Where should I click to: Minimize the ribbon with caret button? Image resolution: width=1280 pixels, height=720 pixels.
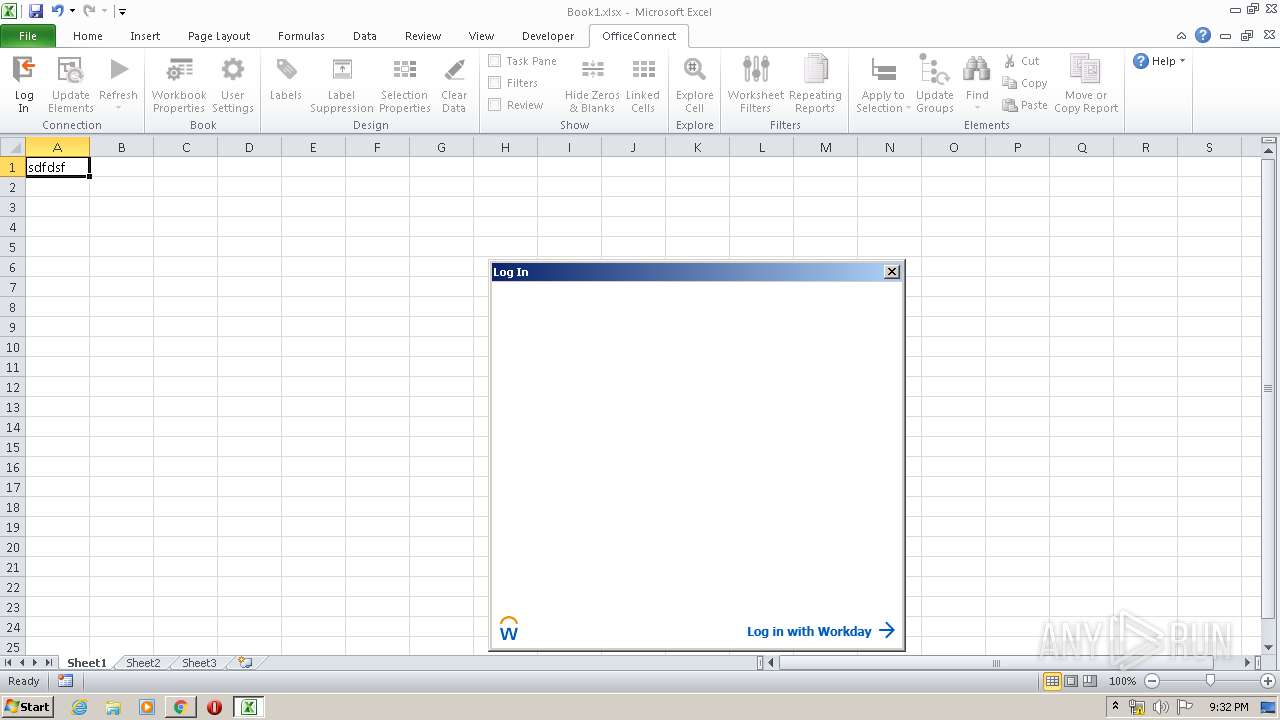1182,35
